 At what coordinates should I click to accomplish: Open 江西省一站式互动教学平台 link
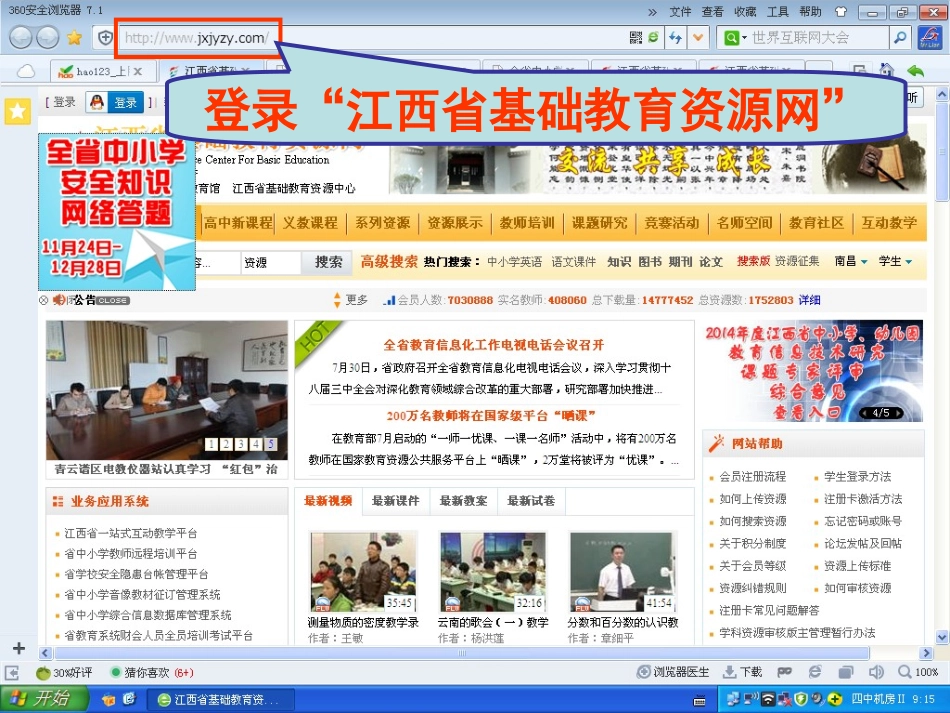pyautogui.click(x=131, y=533)
